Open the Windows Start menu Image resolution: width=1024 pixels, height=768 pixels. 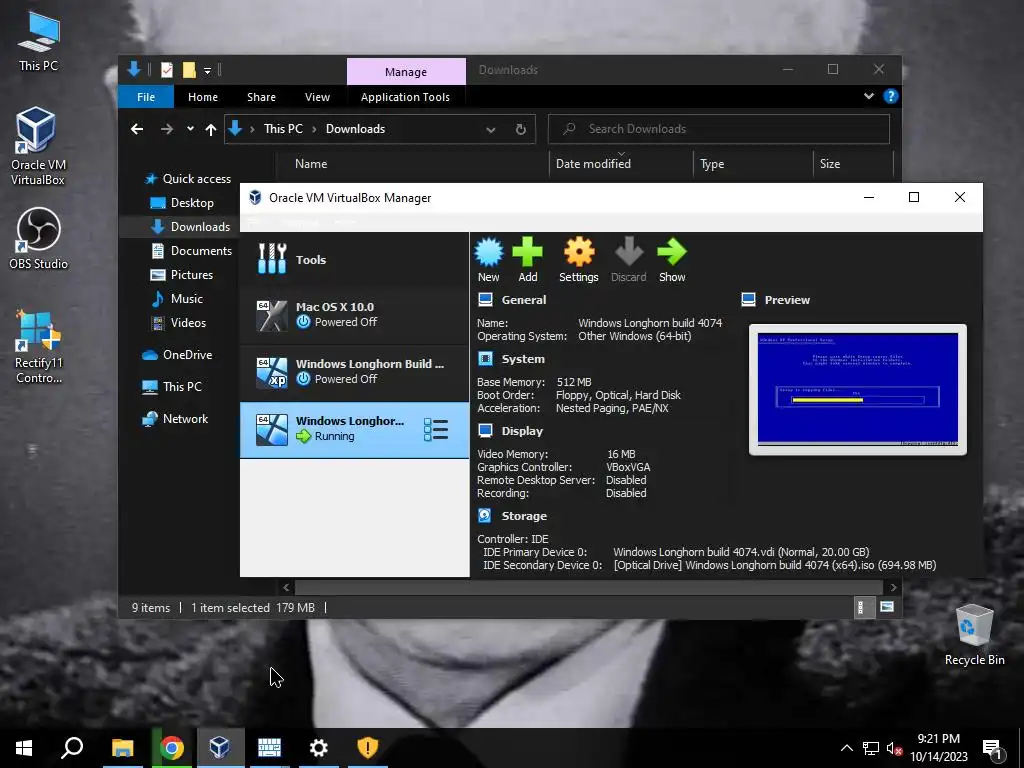(x=24, y=748)
